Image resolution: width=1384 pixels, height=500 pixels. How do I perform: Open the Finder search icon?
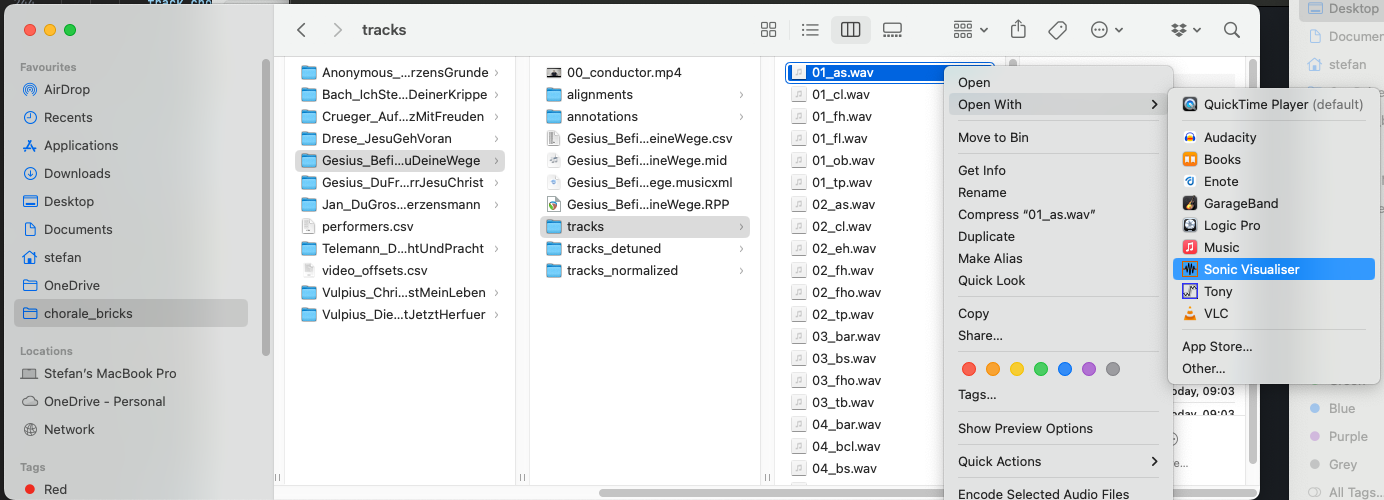(1232, 30)
